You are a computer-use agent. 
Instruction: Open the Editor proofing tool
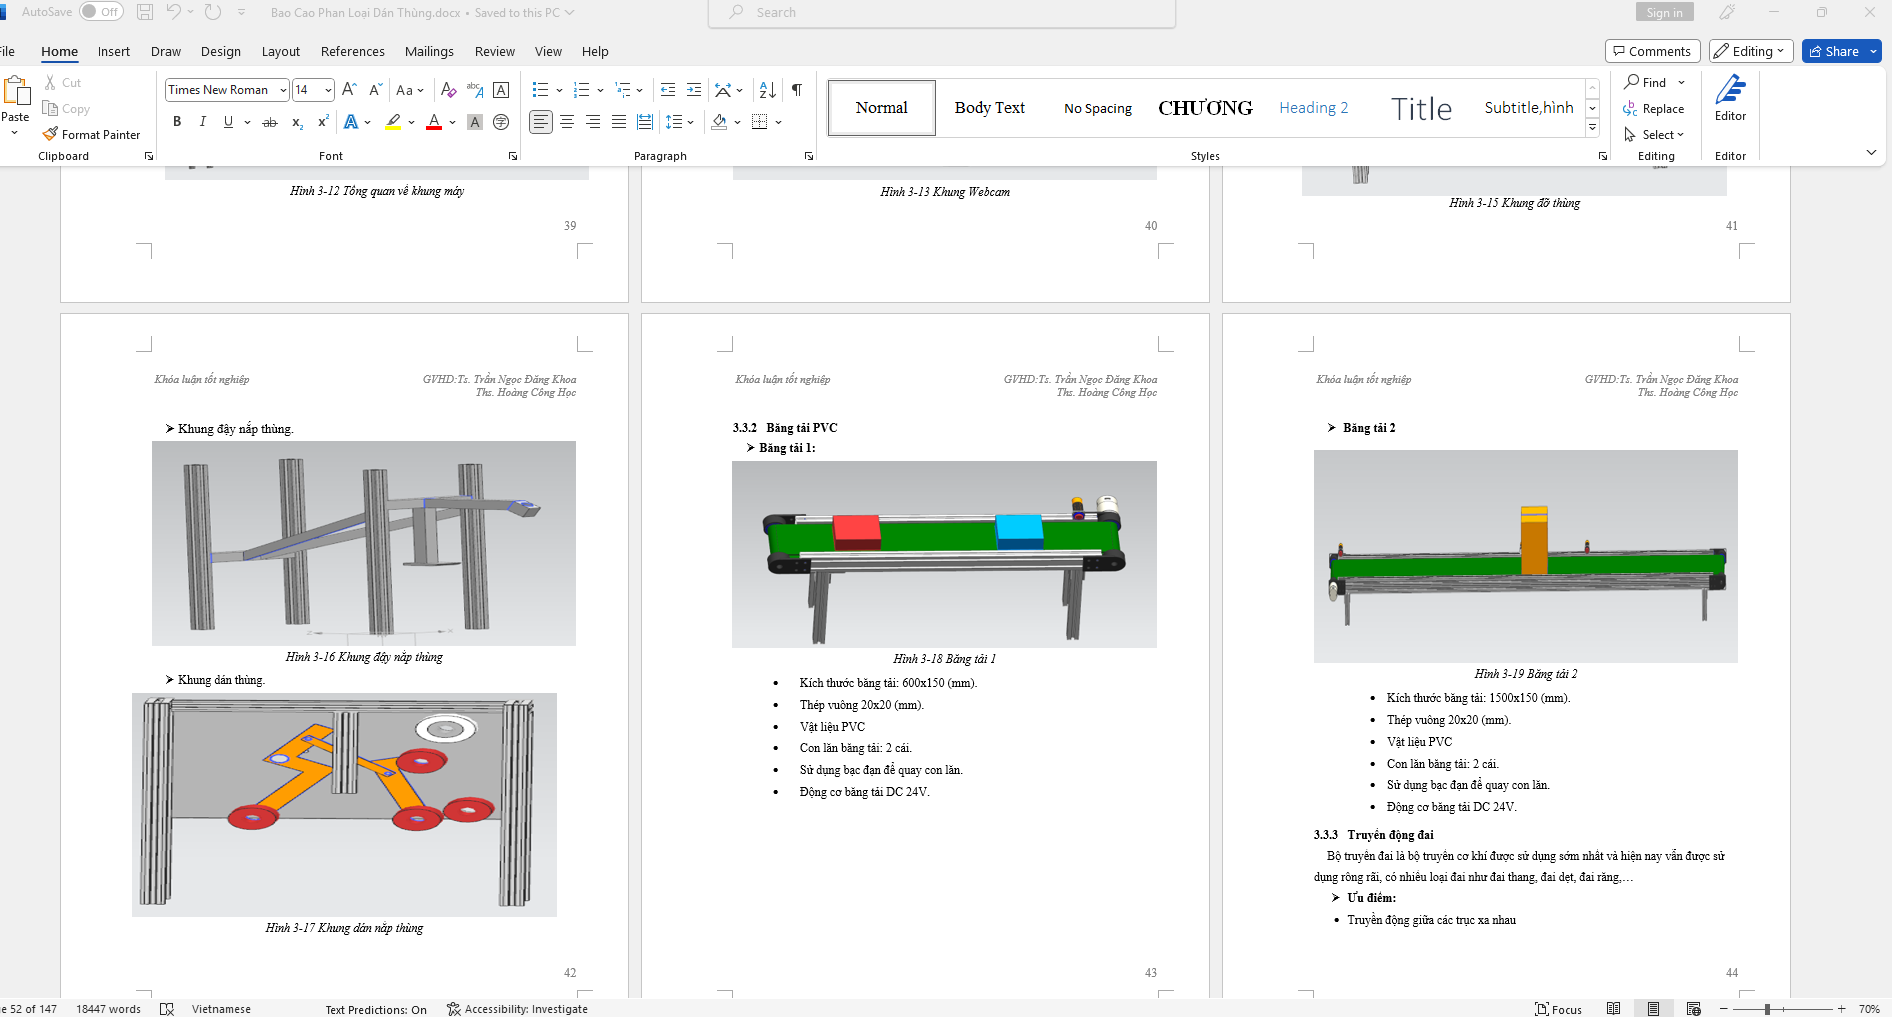click(x=1730, y=100)
